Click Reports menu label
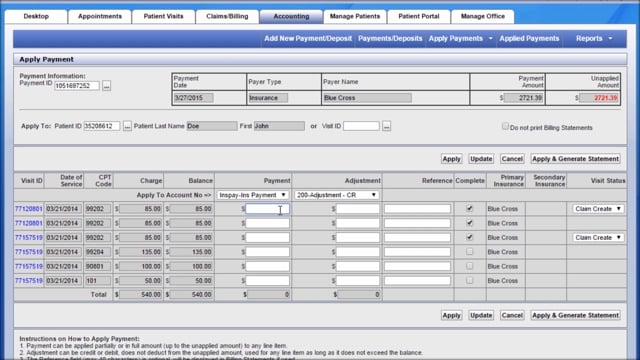This screenshot has width=640, height=360. point(589,38)
